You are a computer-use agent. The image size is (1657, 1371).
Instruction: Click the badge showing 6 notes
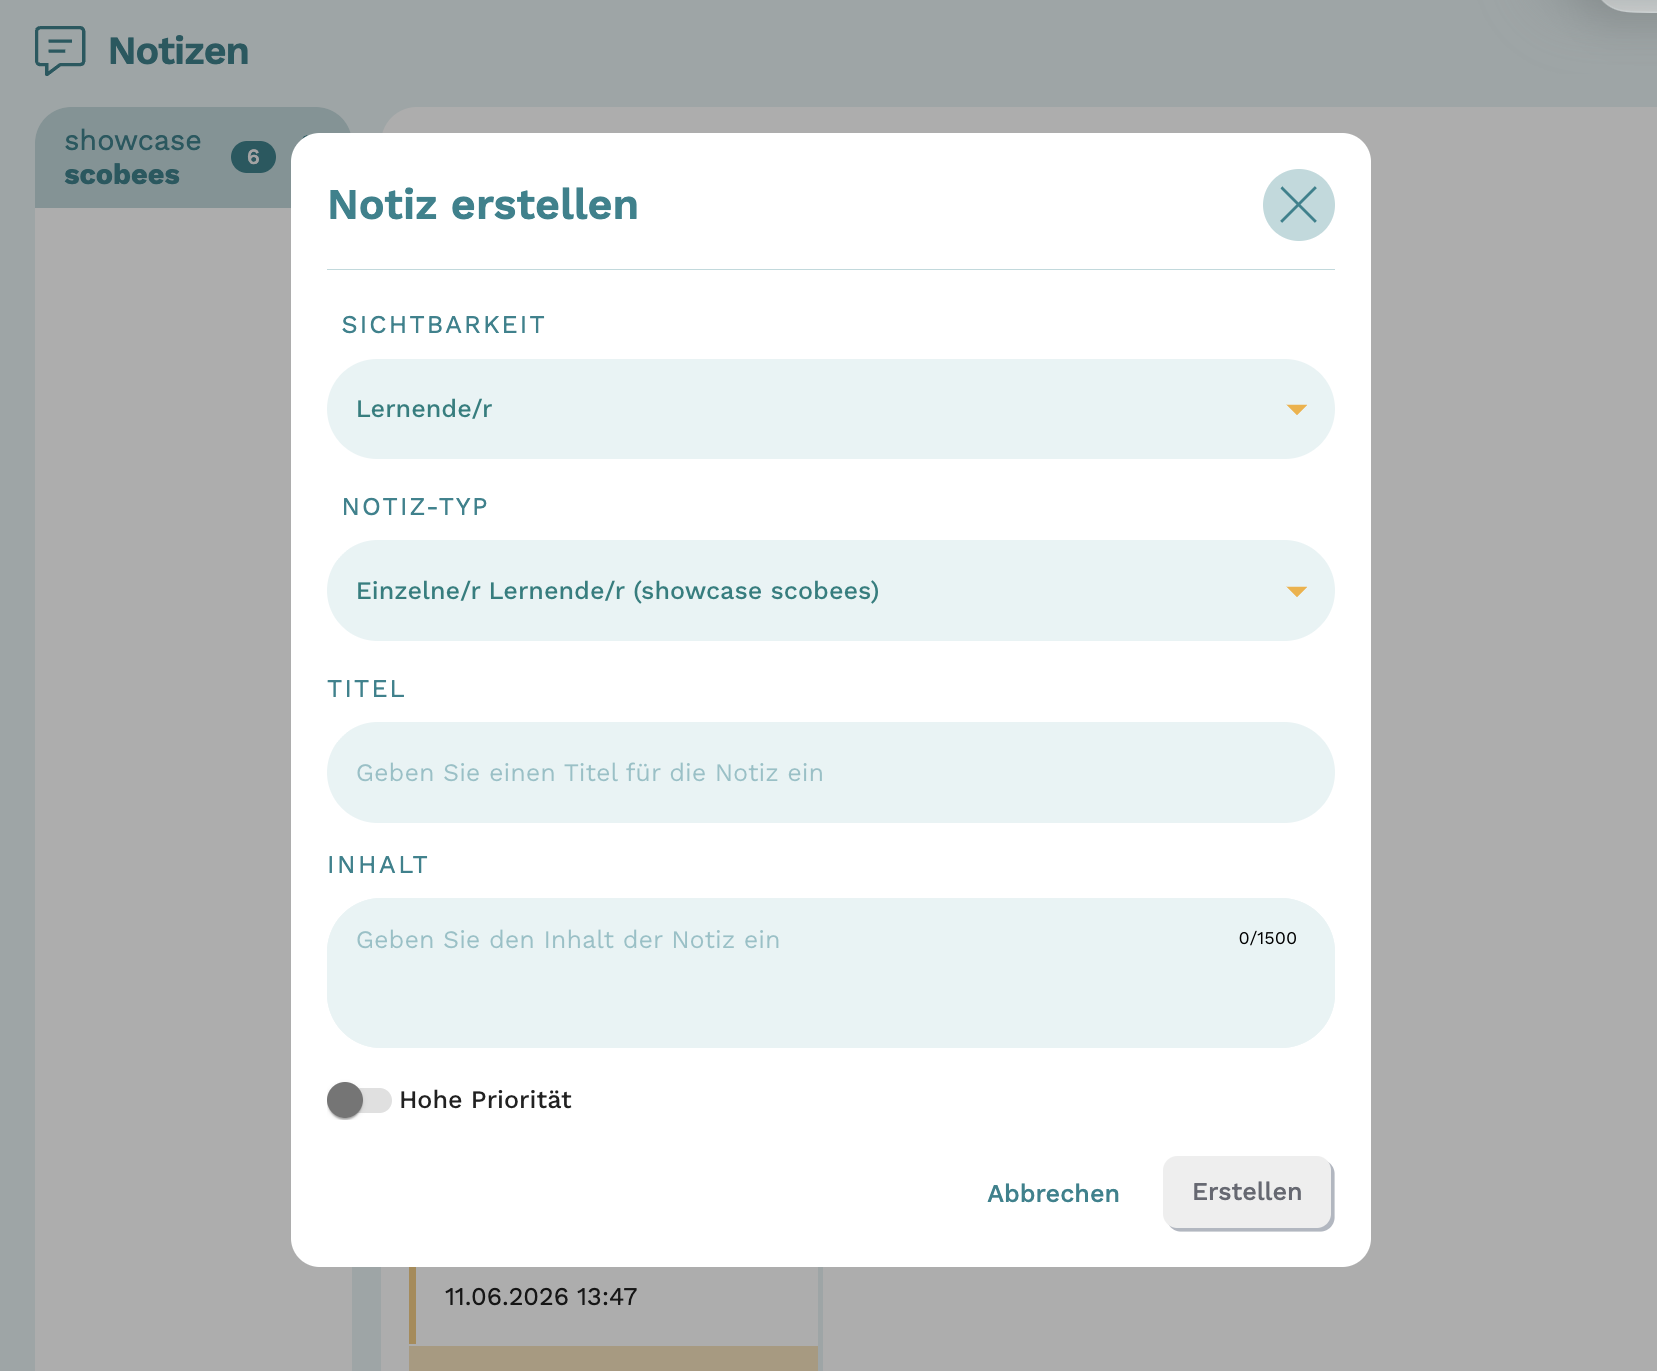pyautogui.click(x=253, y=157)
